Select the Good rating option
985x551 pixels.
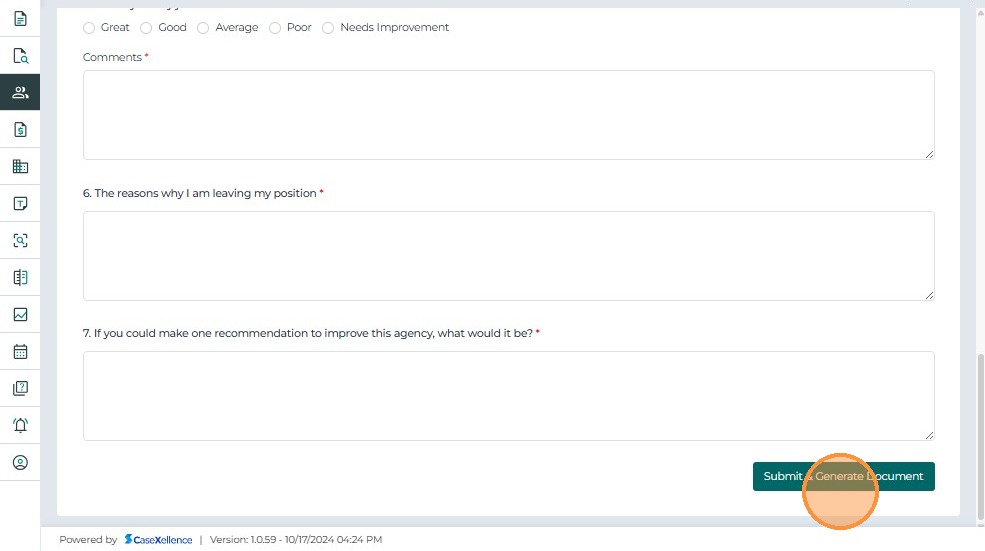(x=146, y=28)
